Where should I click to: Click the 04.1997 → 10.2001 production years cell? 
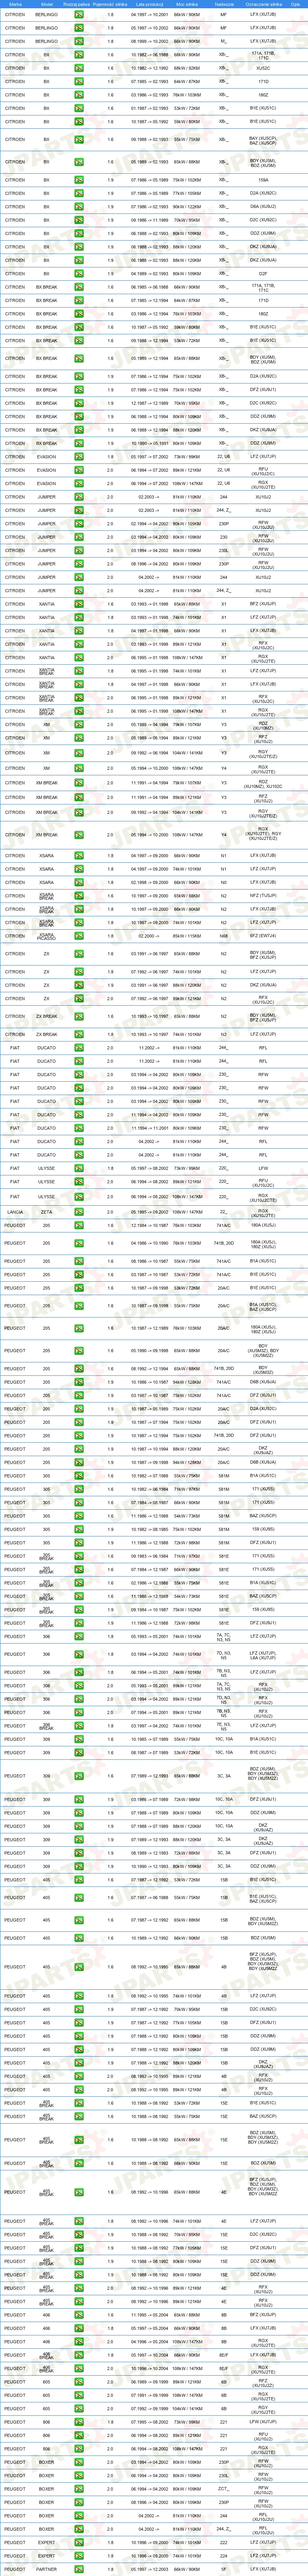(148, 14)
